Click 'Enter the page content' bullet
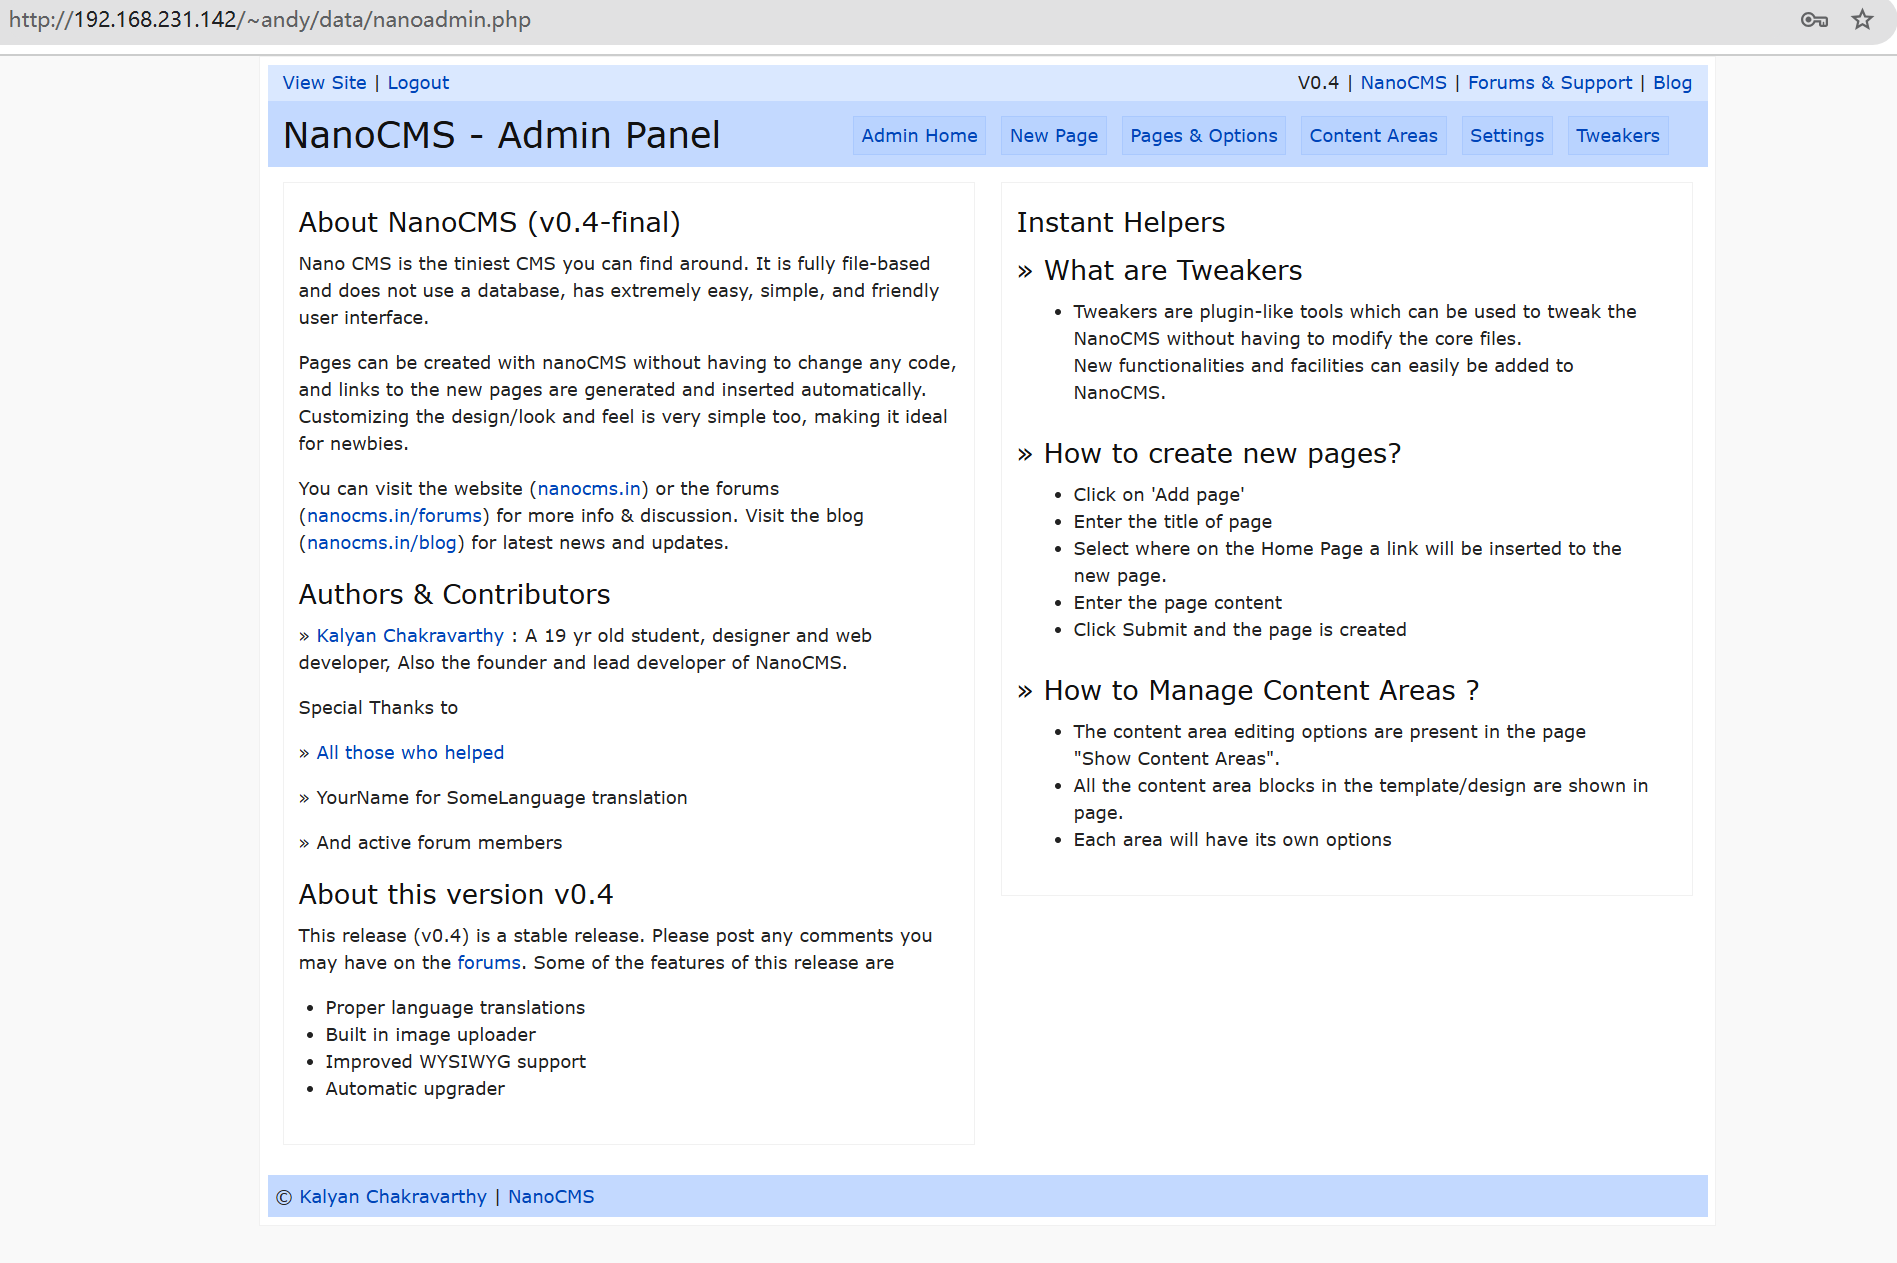The image size is (1897, 1263). [1177, 603]
